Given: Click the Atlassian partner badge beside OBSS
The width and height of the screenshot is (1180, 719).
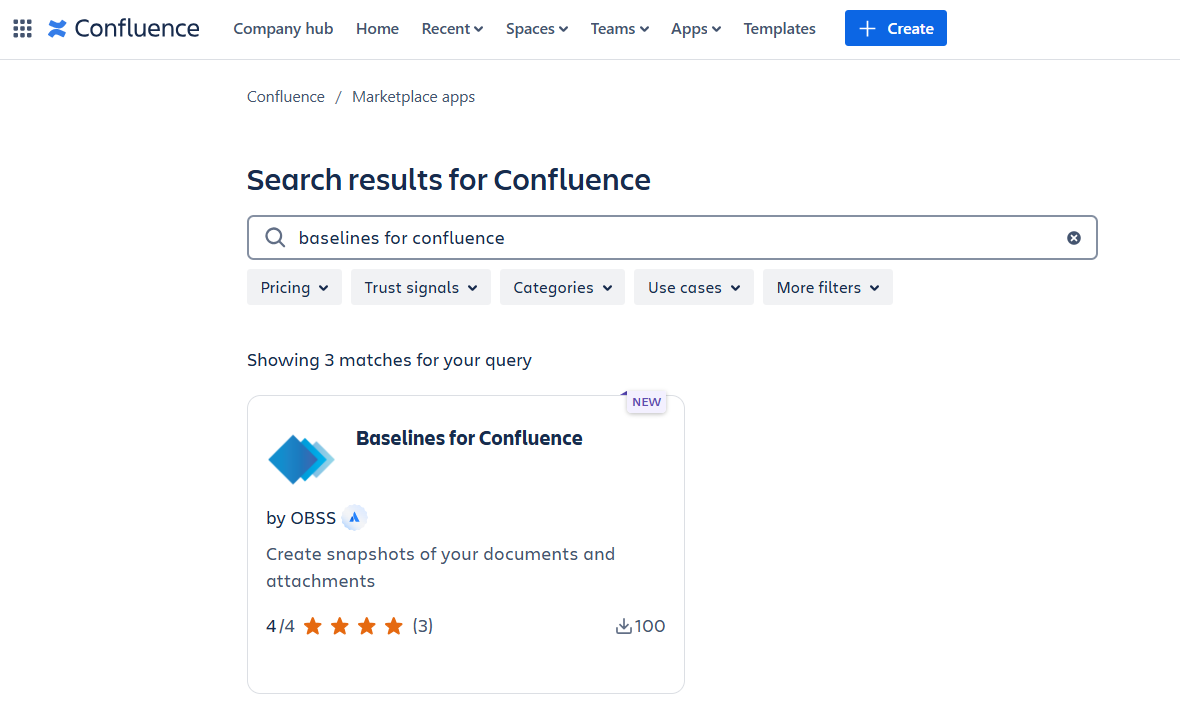Looking at the screenshot, I should coord(354,518).
